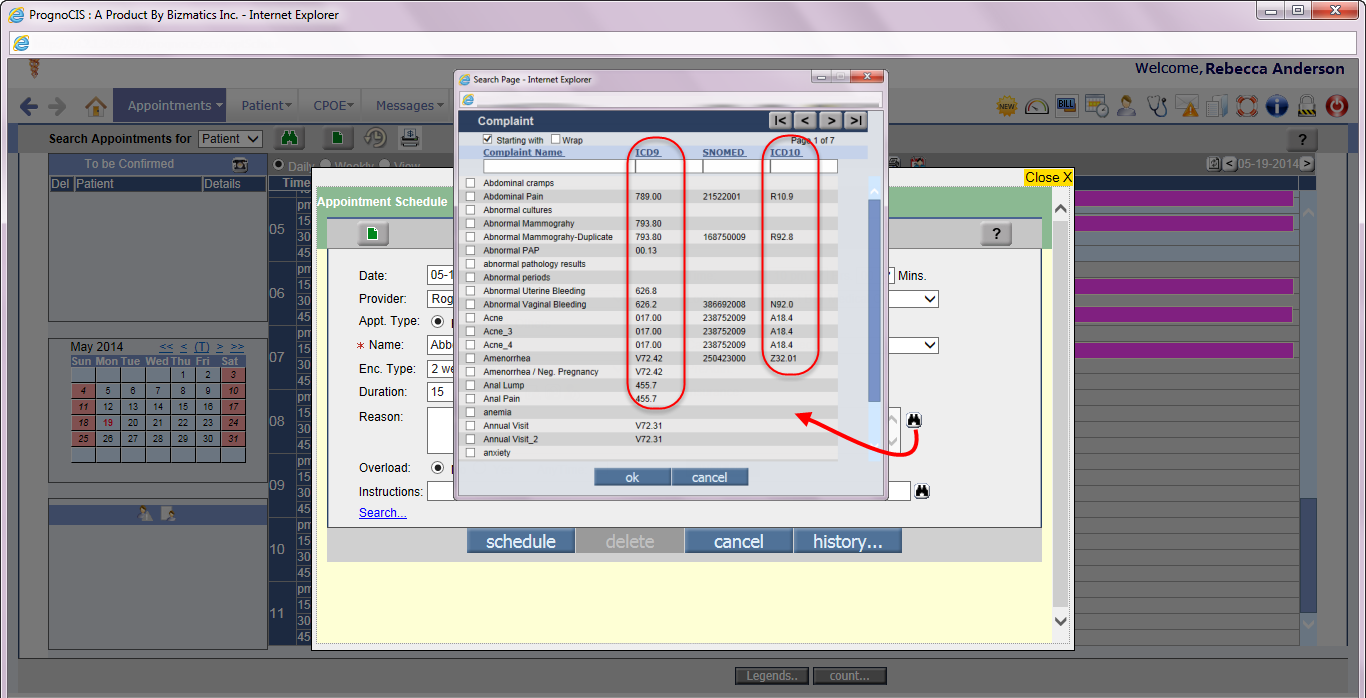Image resolution: width=1366 pixels, height=698 pixels.
Task: Click binoculars icon next to Reason field
Action: pos(915,420)
